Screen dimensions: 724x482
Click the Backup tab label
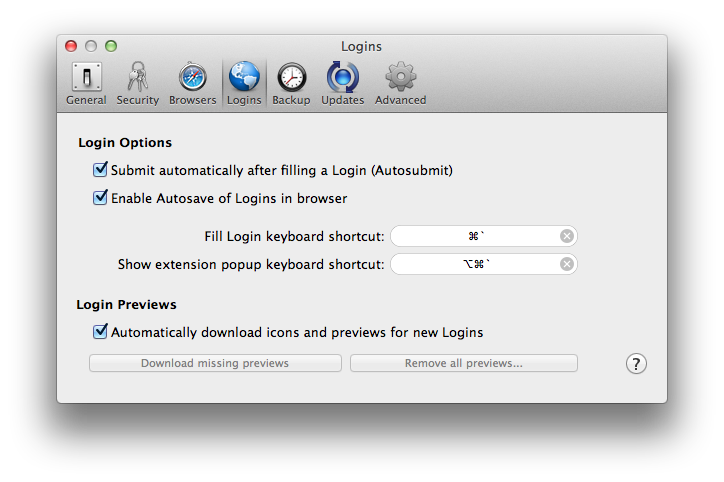291,100
